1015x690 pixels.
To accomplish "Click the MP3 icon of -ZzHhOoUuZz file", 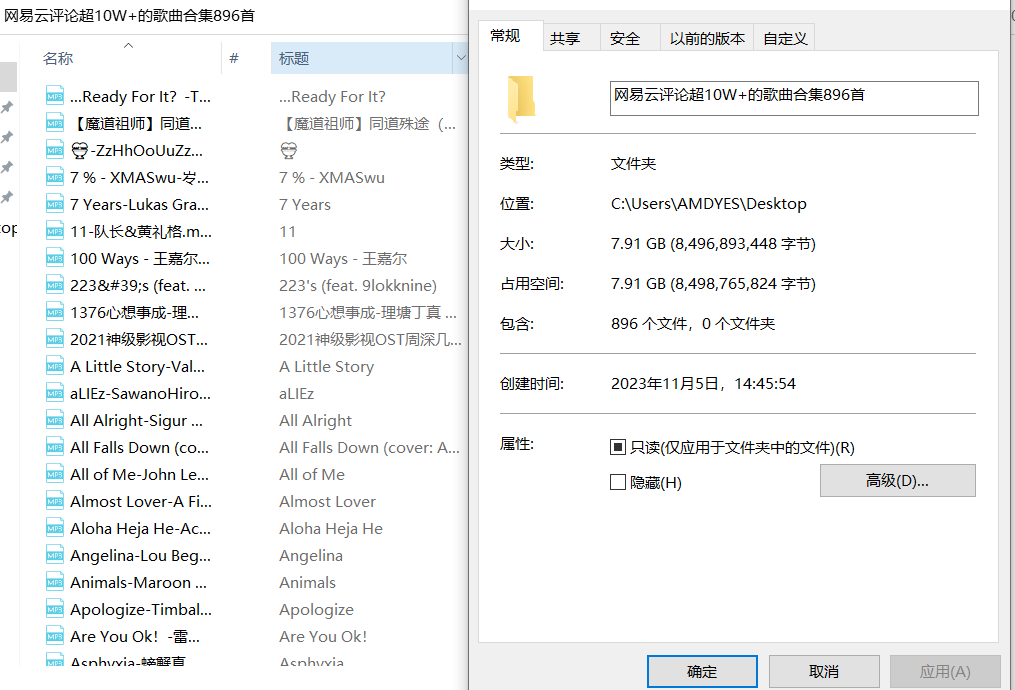I will click(55, 150).
